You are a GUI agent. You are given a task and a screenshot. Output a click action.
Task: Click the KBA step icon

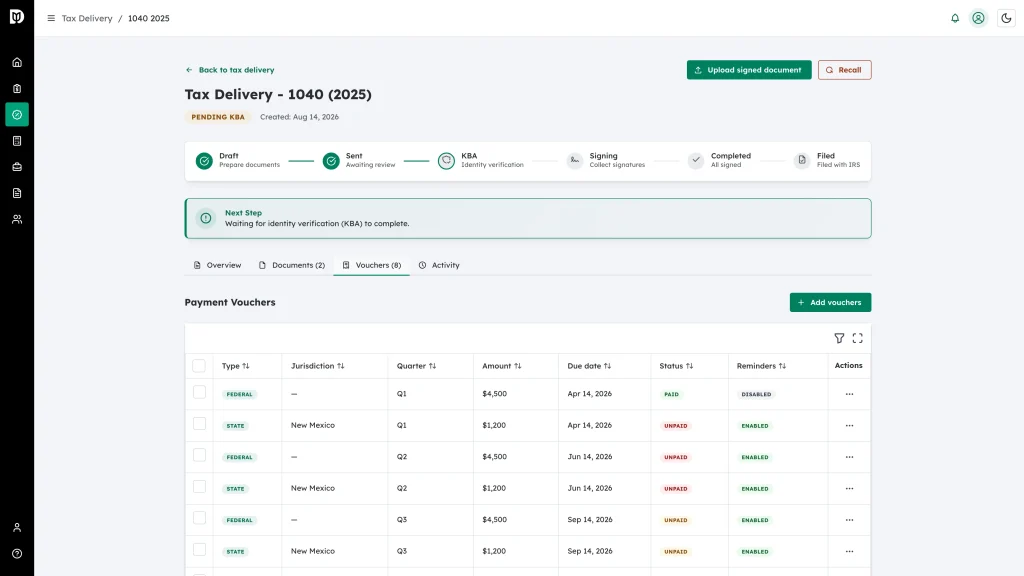point(446,161)
